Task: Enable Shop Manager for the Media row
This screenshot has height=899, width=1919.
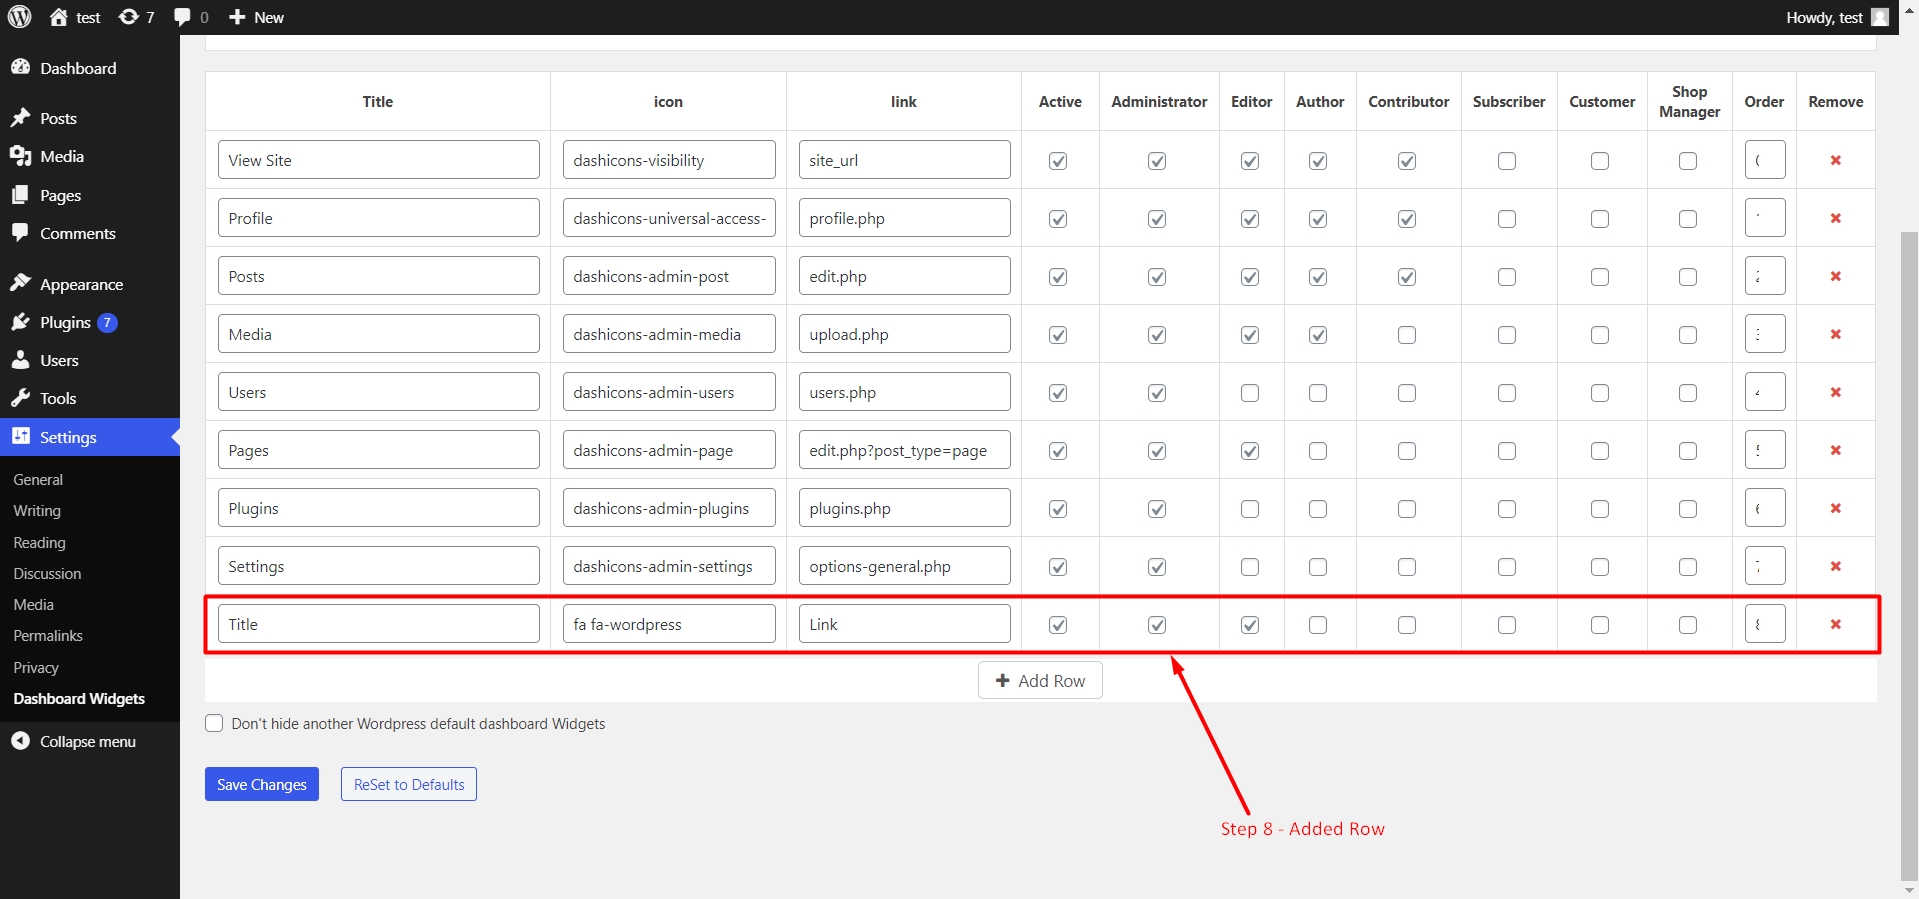Action: 1688,335
